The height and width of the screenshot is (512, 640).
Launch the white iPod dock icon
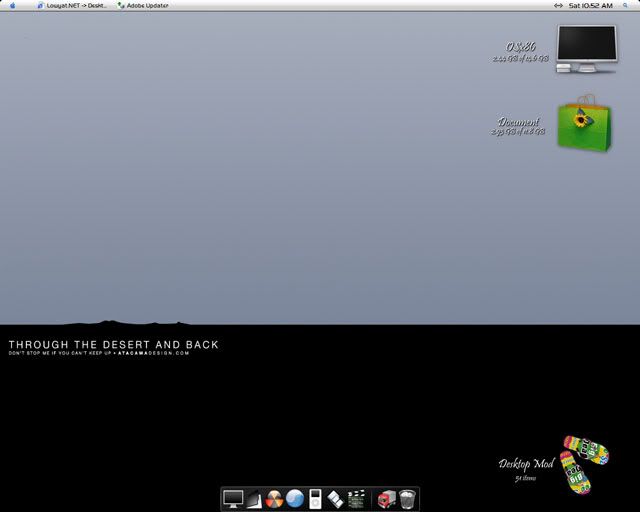point(315,498)
